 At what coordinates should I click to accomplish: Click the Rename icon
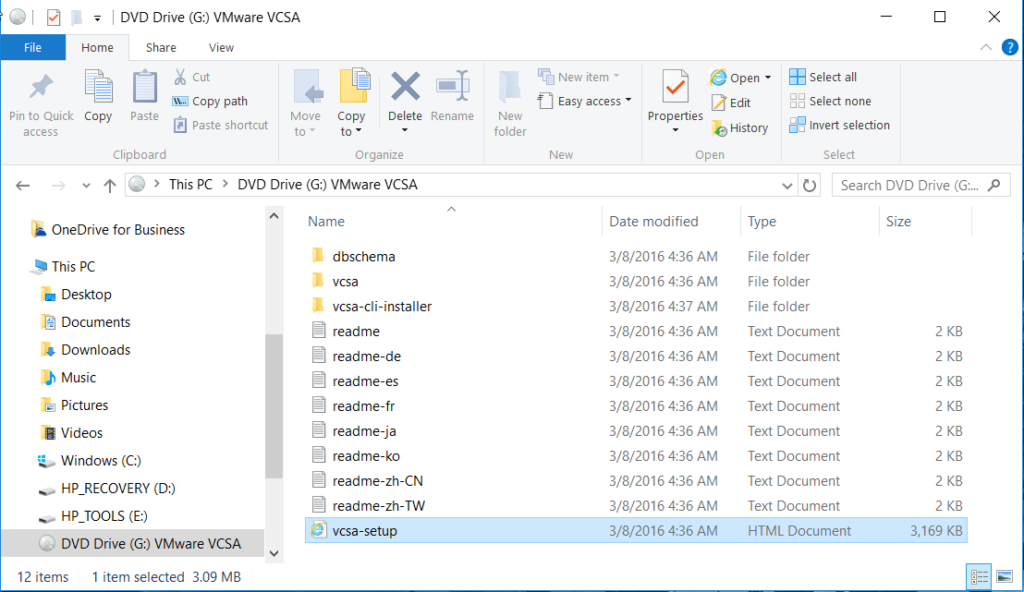click(453, 86)
